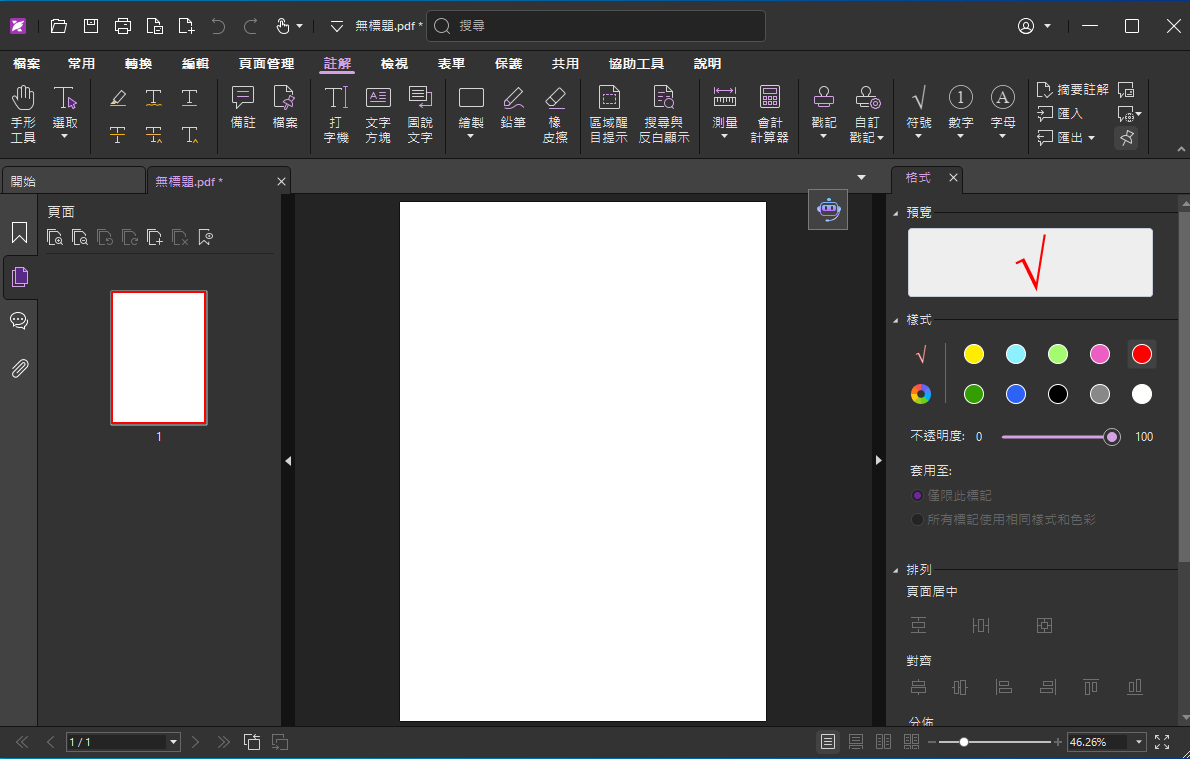Switch to single page view mode
Viewport: 1190px width, 759px height.
click(x=827, y=742)
